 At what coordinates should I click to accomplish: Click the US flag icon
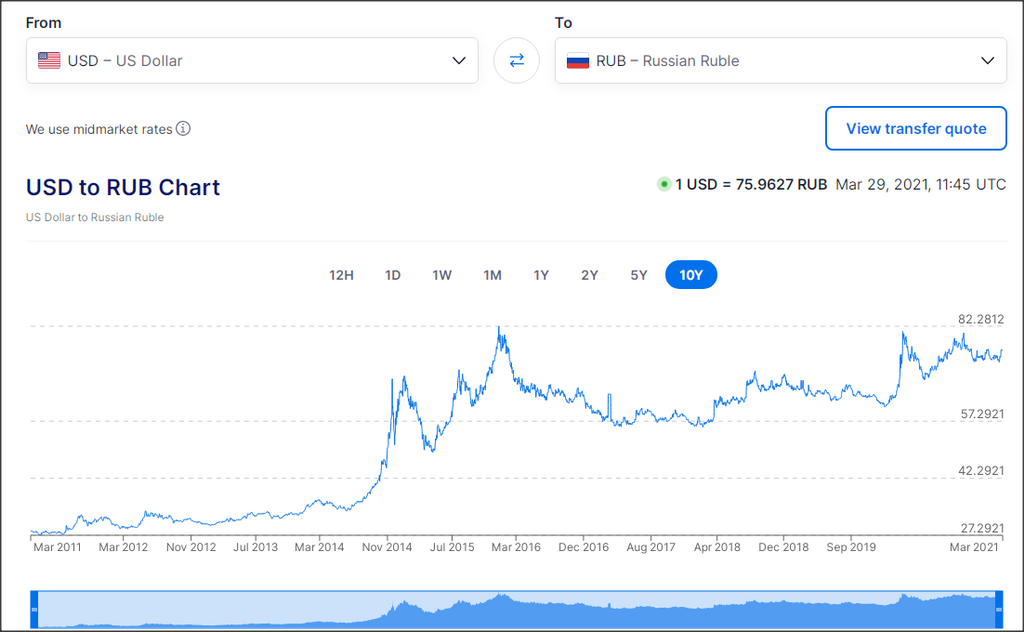pyautogui.click(x=49, y=61)
